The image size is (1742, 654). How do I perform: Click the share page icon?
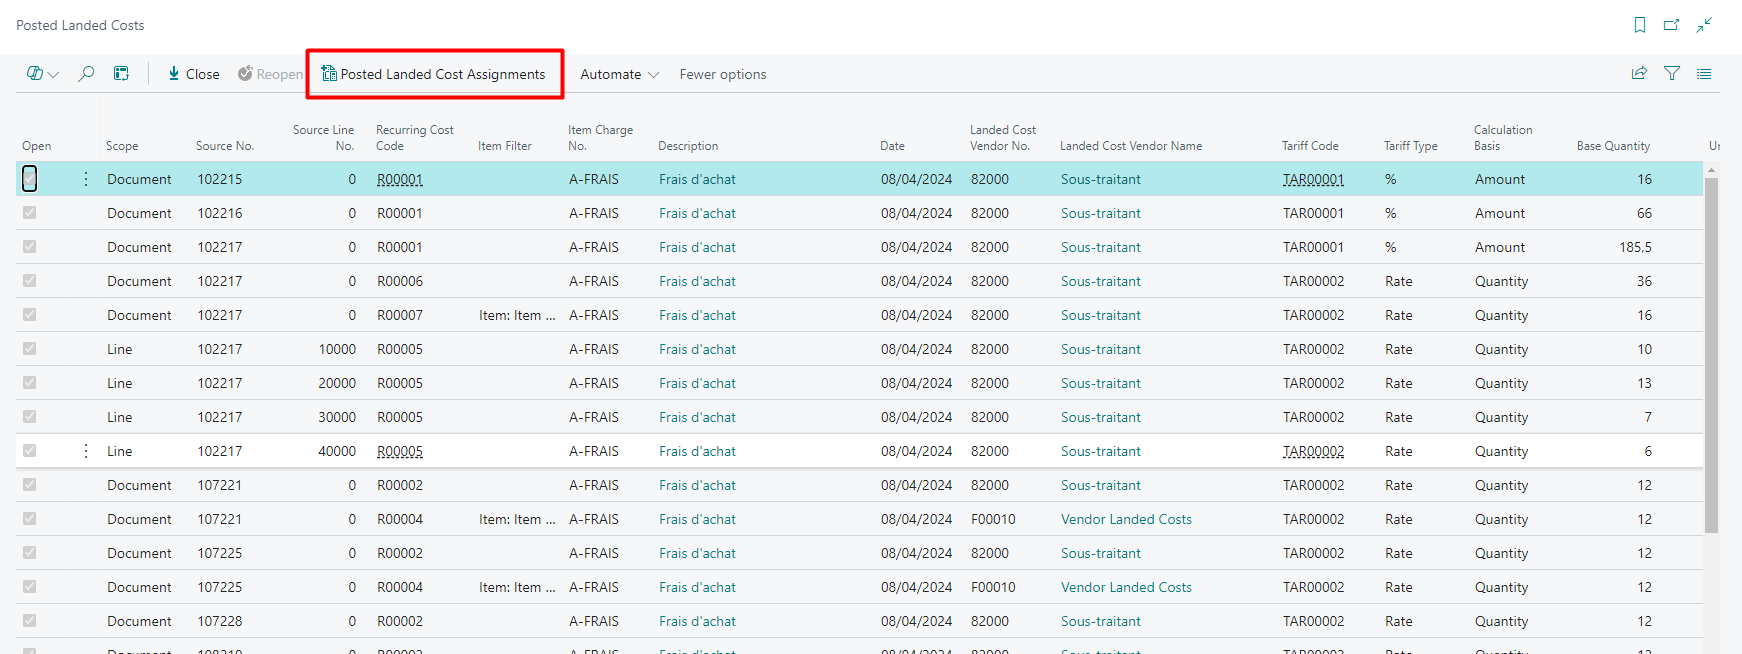pos(1639,73)
